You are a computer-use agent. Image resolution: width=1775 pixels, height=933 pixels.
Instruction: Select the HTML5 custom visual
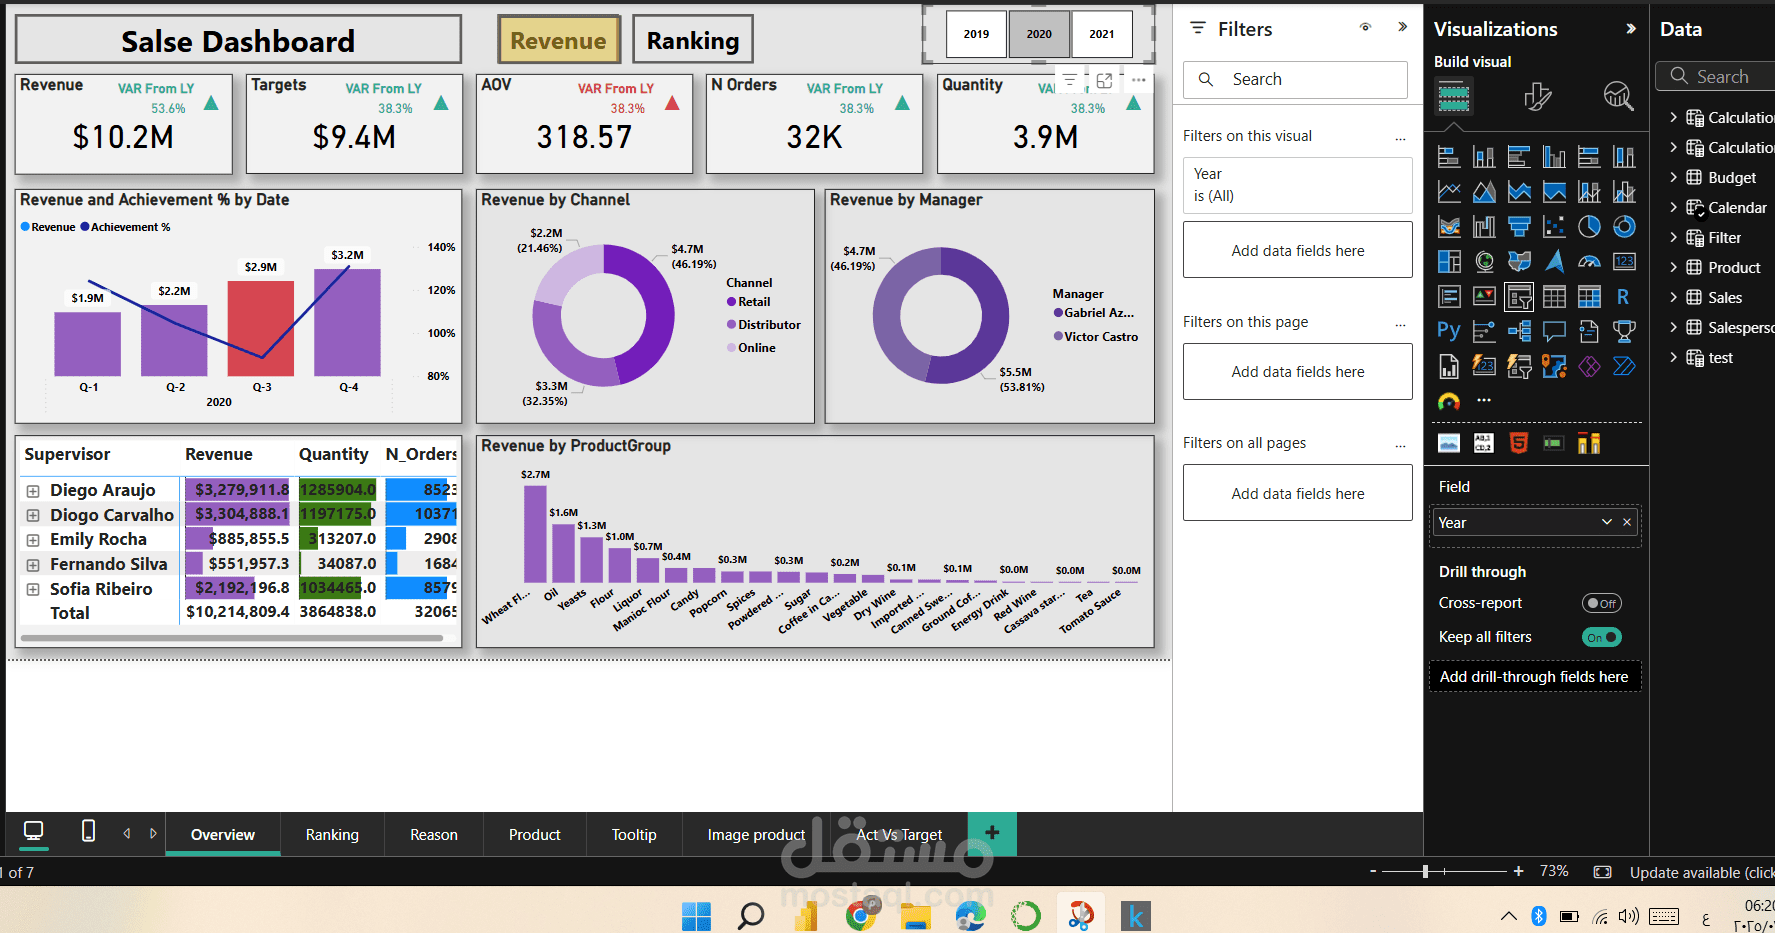[1519, 443]
